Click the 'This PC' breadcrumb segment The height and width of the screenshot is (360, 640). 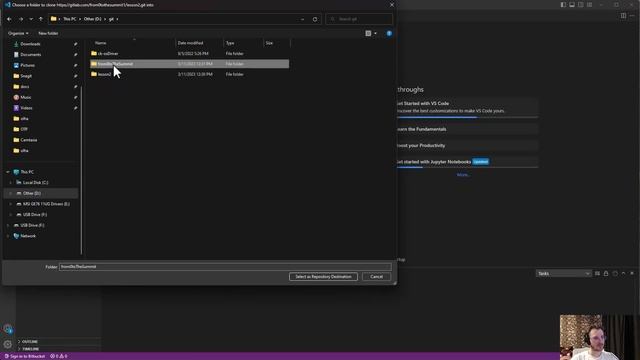click(69, 19)
